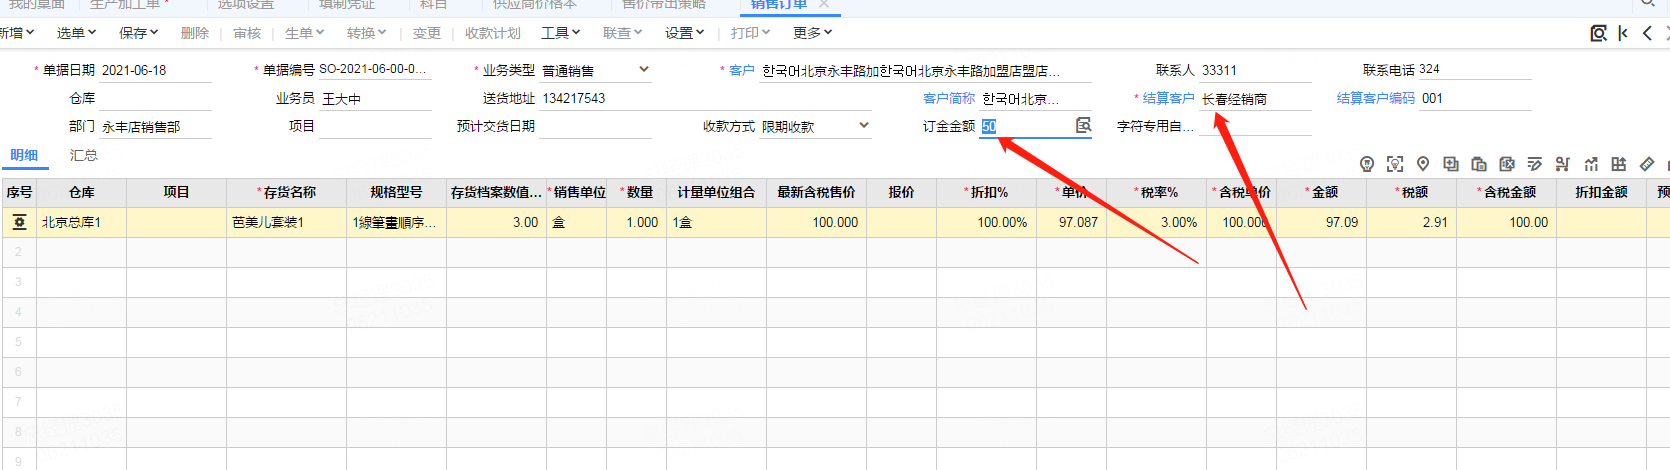
Task: Open the 转换 dropdown
Action: pyautogui.click(x=367, y=33)
